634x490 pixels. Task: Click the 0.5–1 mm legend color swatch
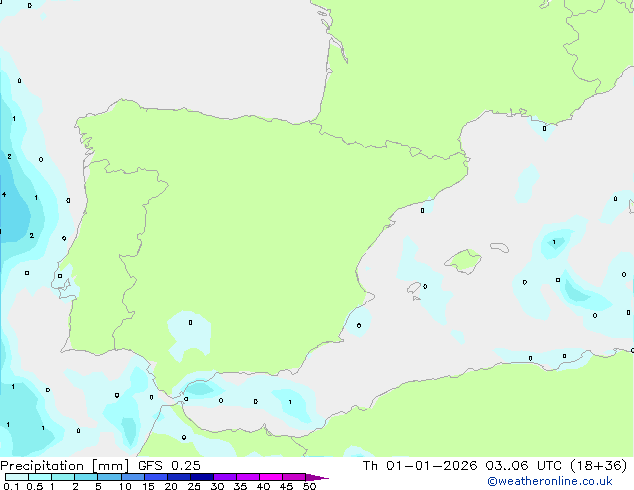(x=40, y=477)
